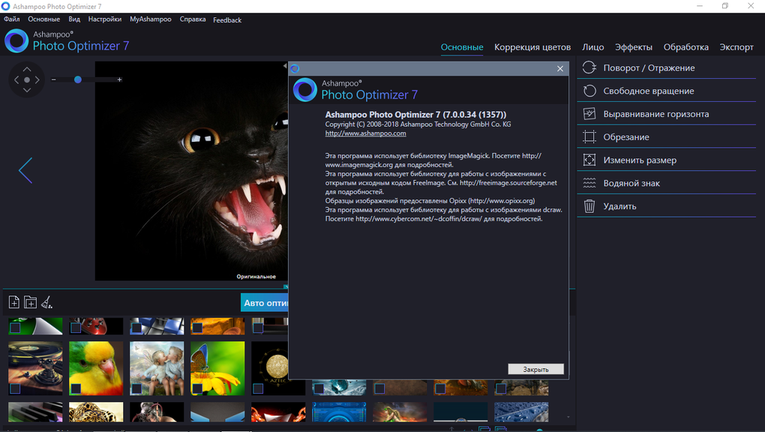
Task: Open the http://www.ashampoo.com link
Action: click(365, 133)
